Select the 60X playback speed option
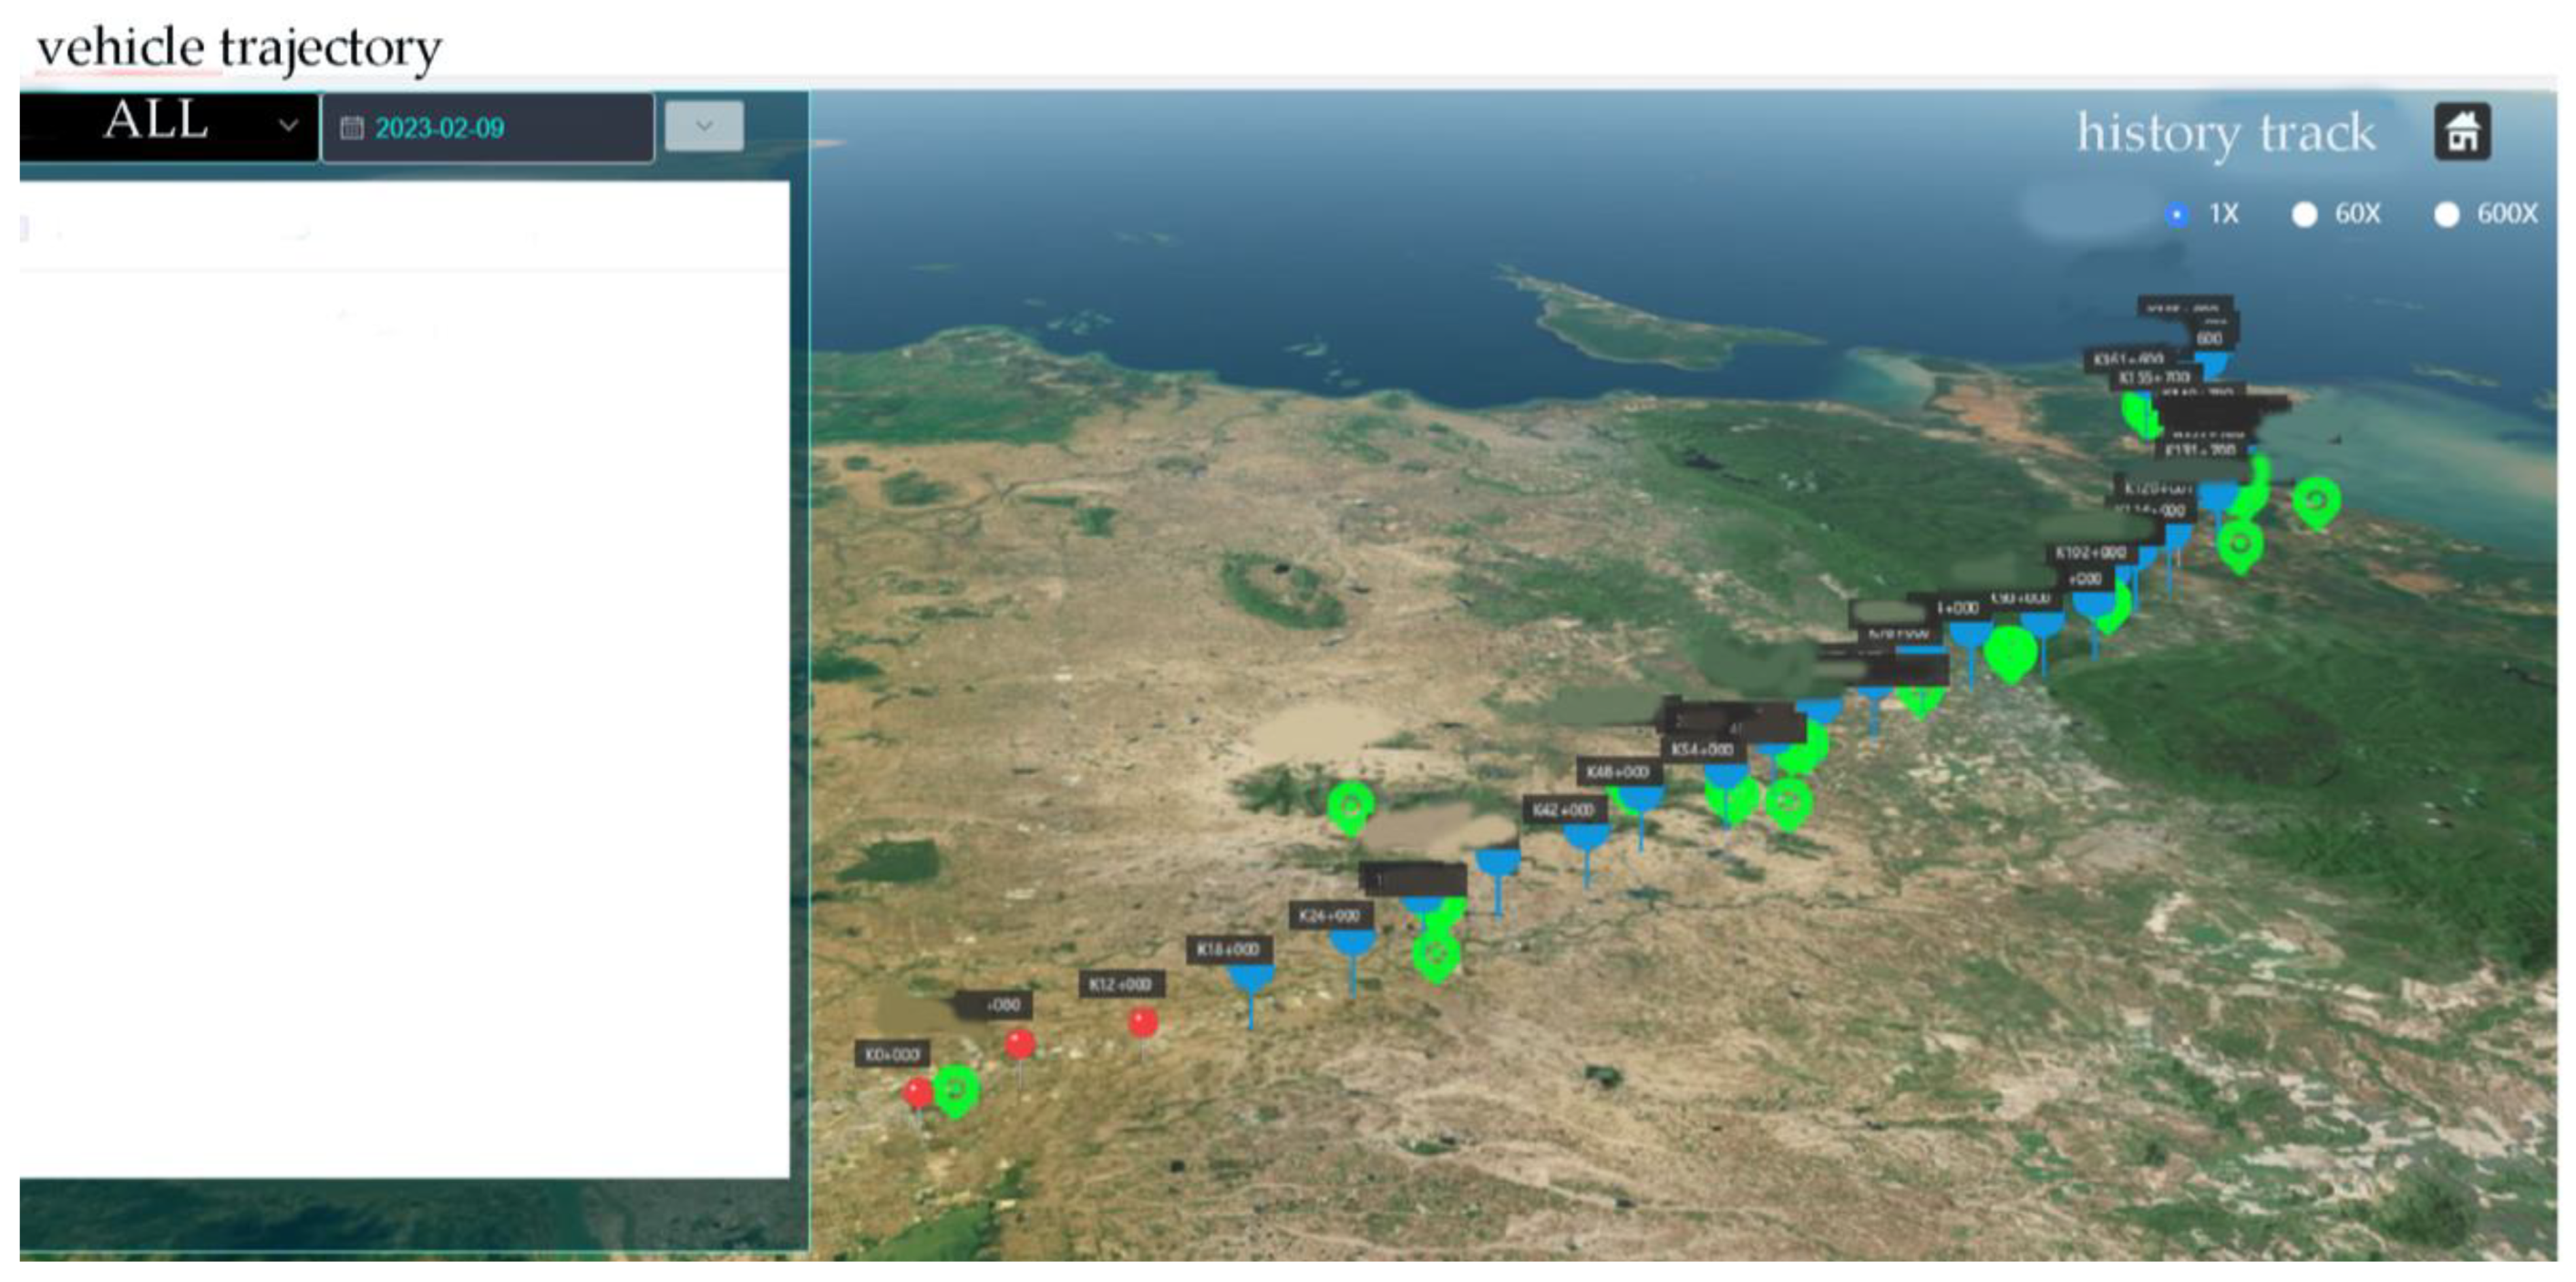Screen dimensions: 2576x1282 (2304, 214)
